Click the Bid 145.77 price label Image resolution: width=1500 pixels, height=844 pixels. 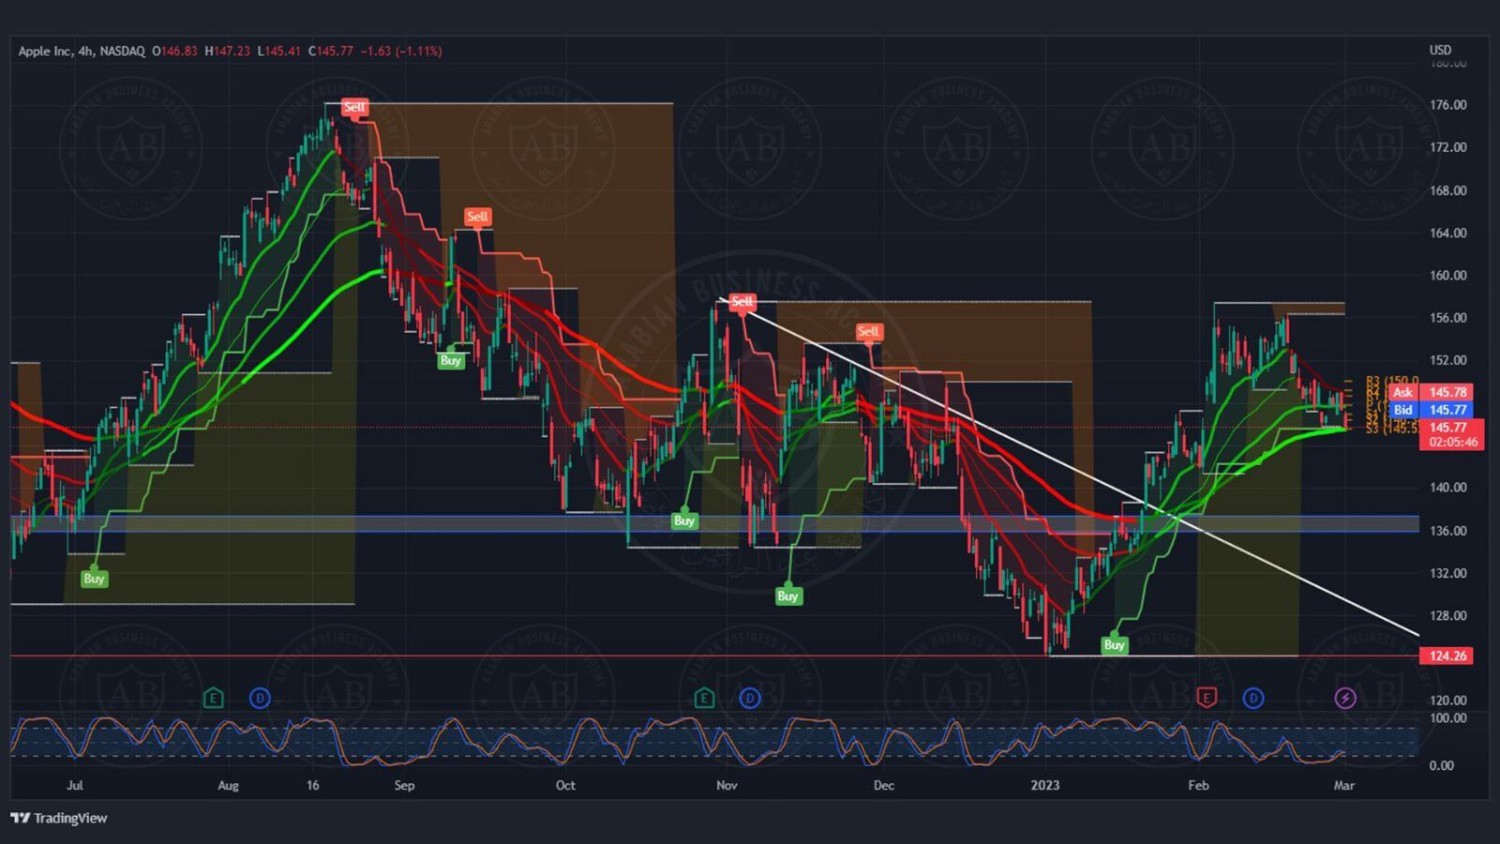point(1429,409)
